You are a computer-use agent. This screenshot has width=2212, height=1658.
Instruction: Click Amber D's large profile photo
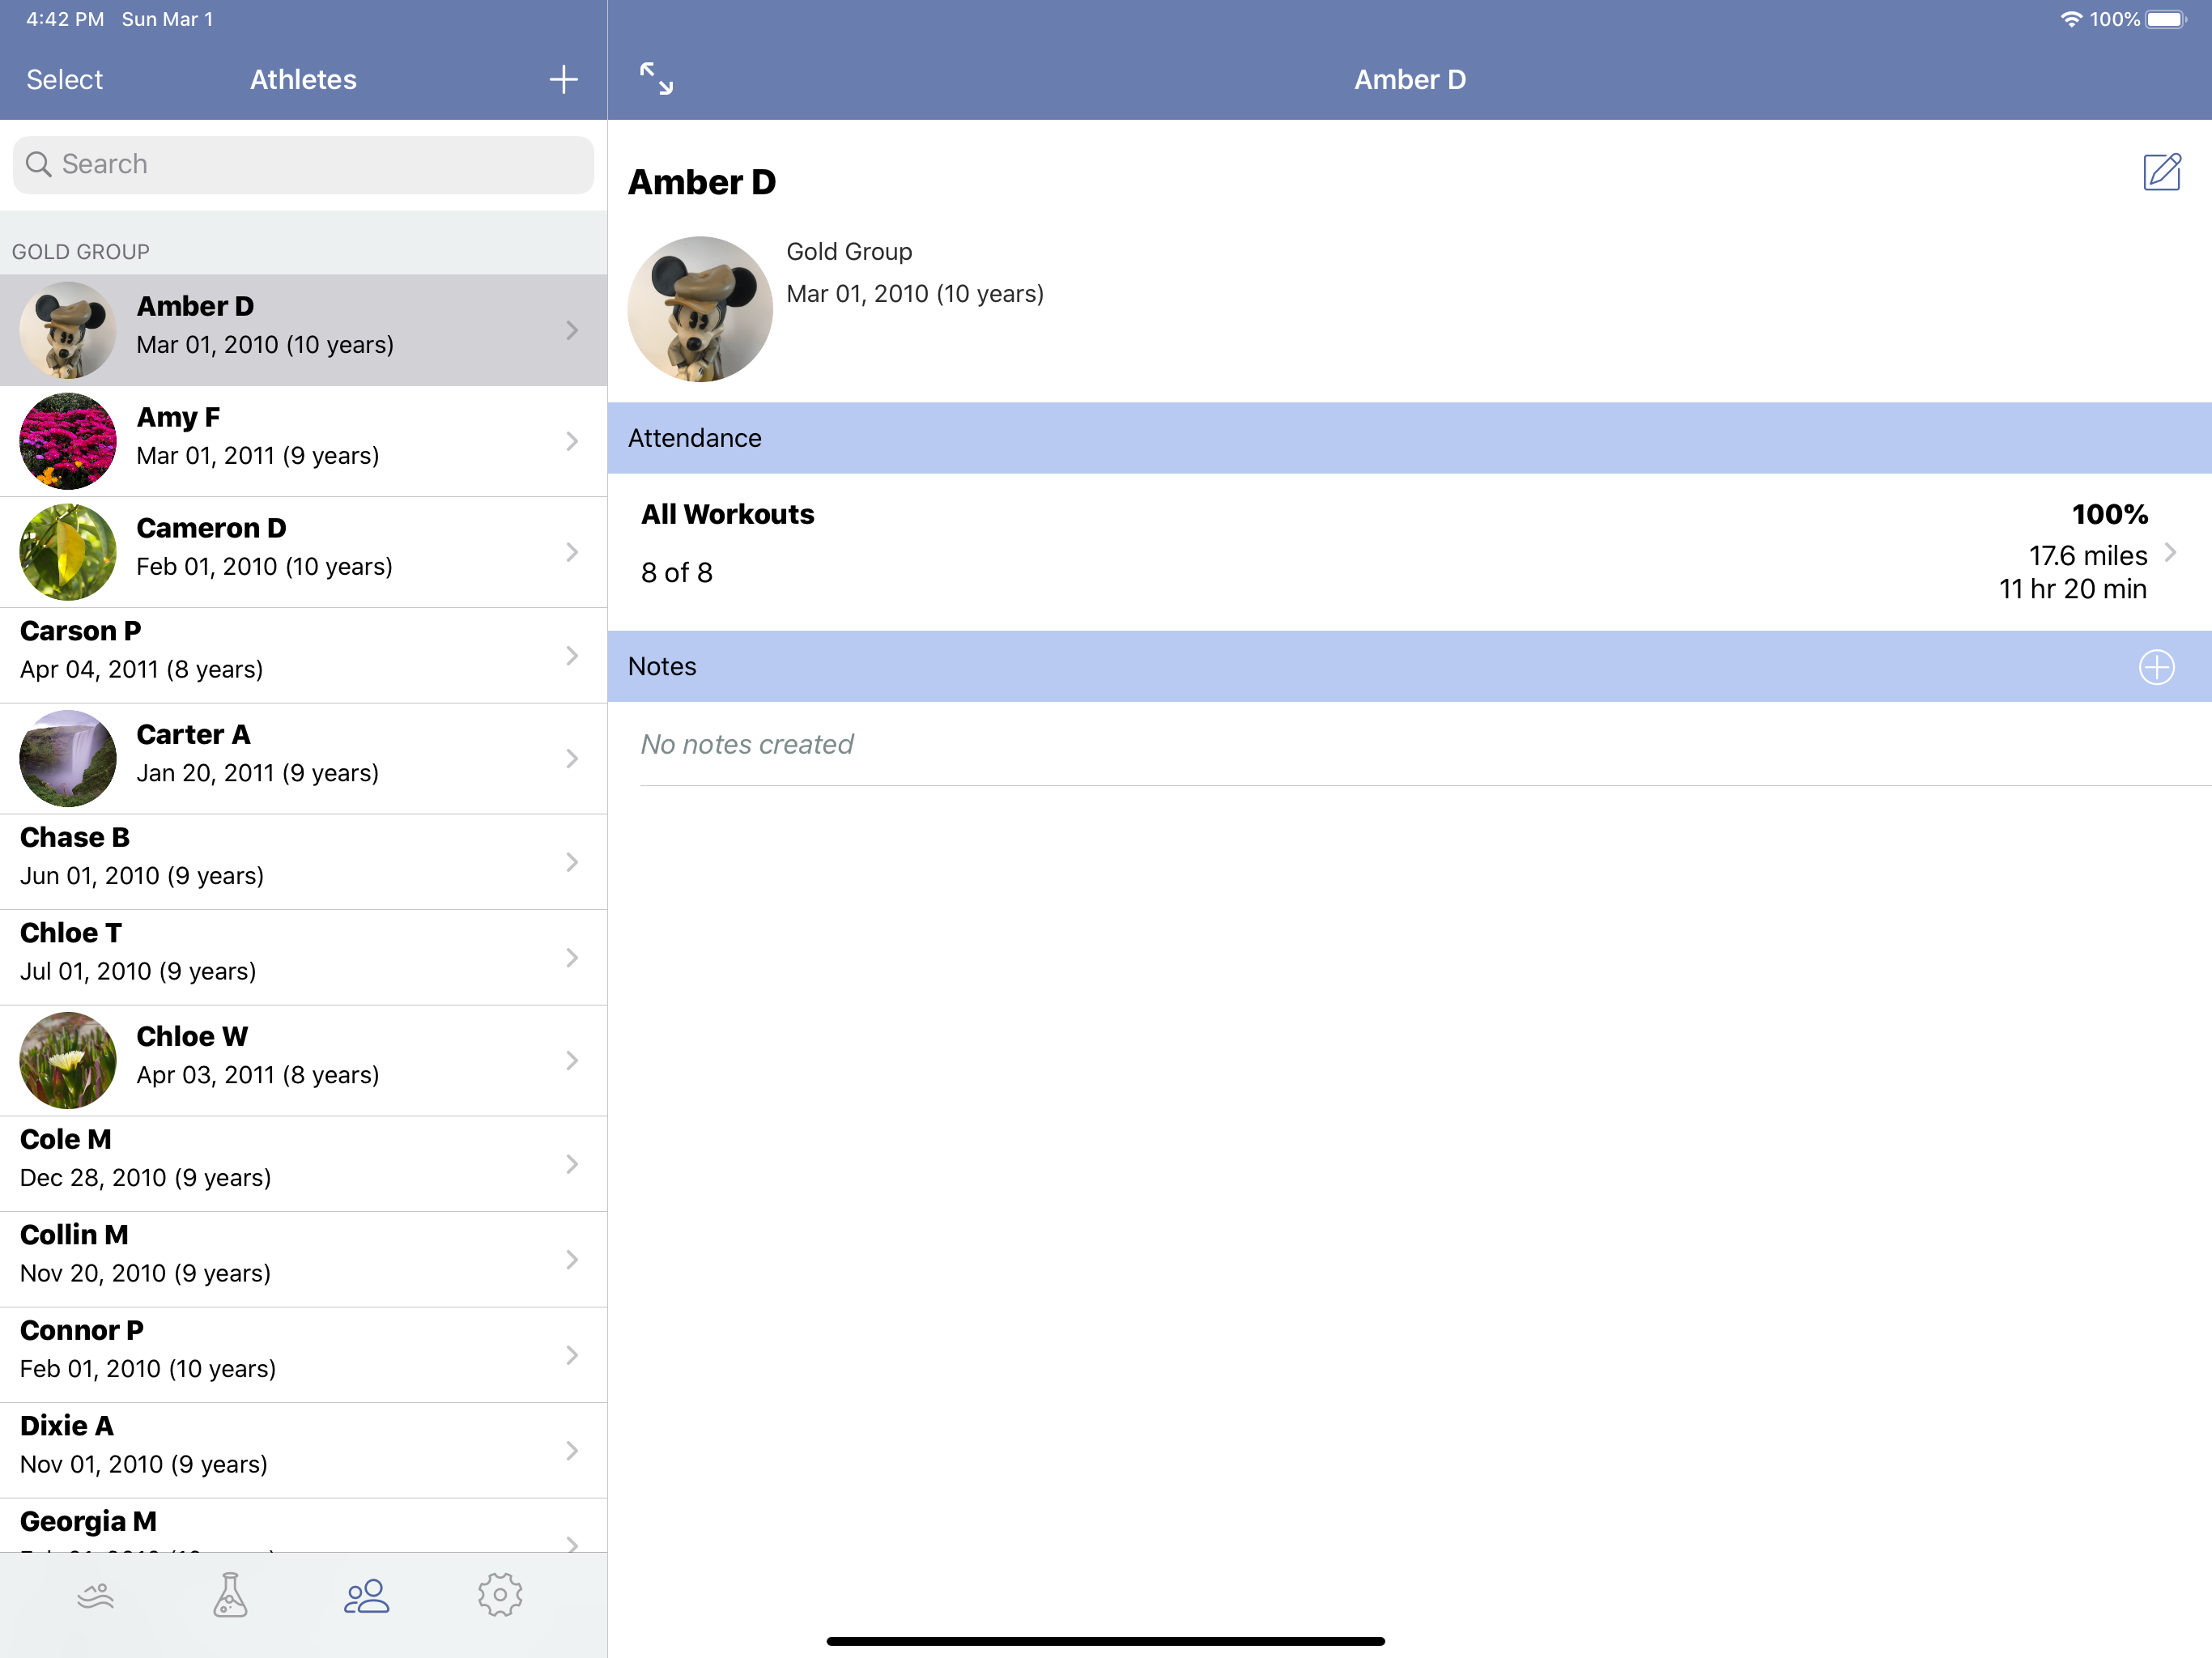click(700, 309)
